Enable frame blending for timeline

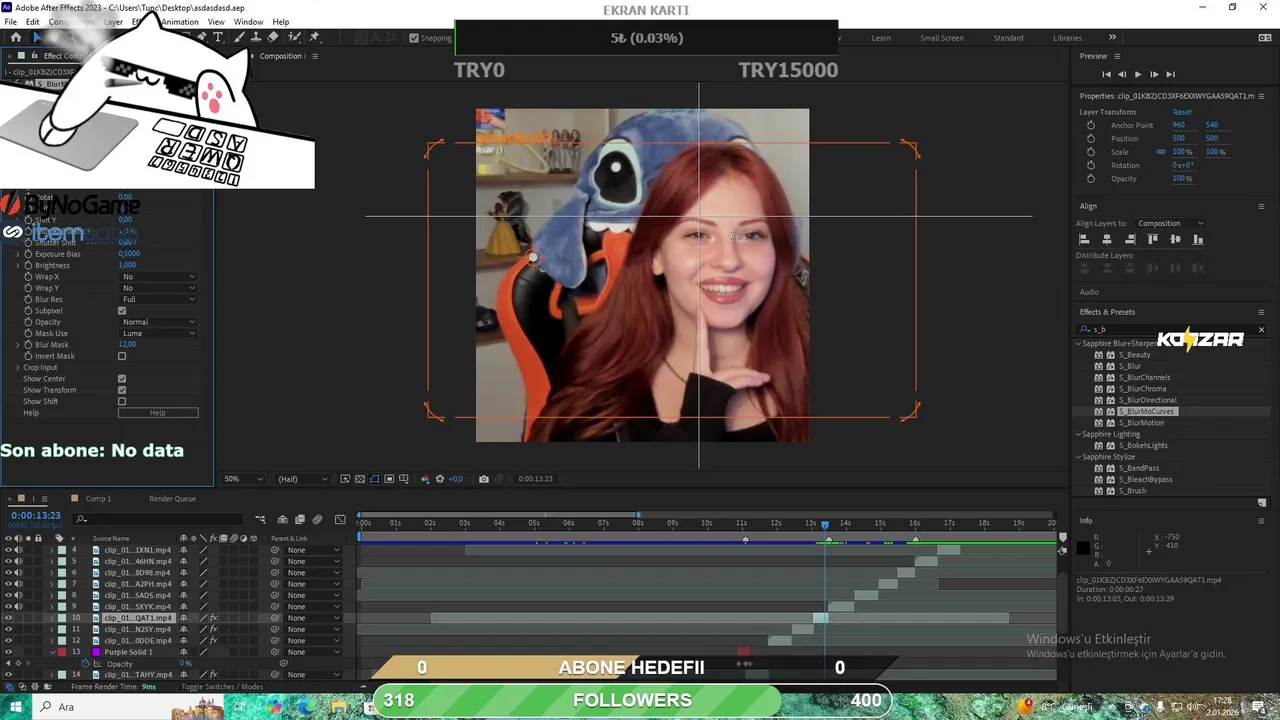300,519
